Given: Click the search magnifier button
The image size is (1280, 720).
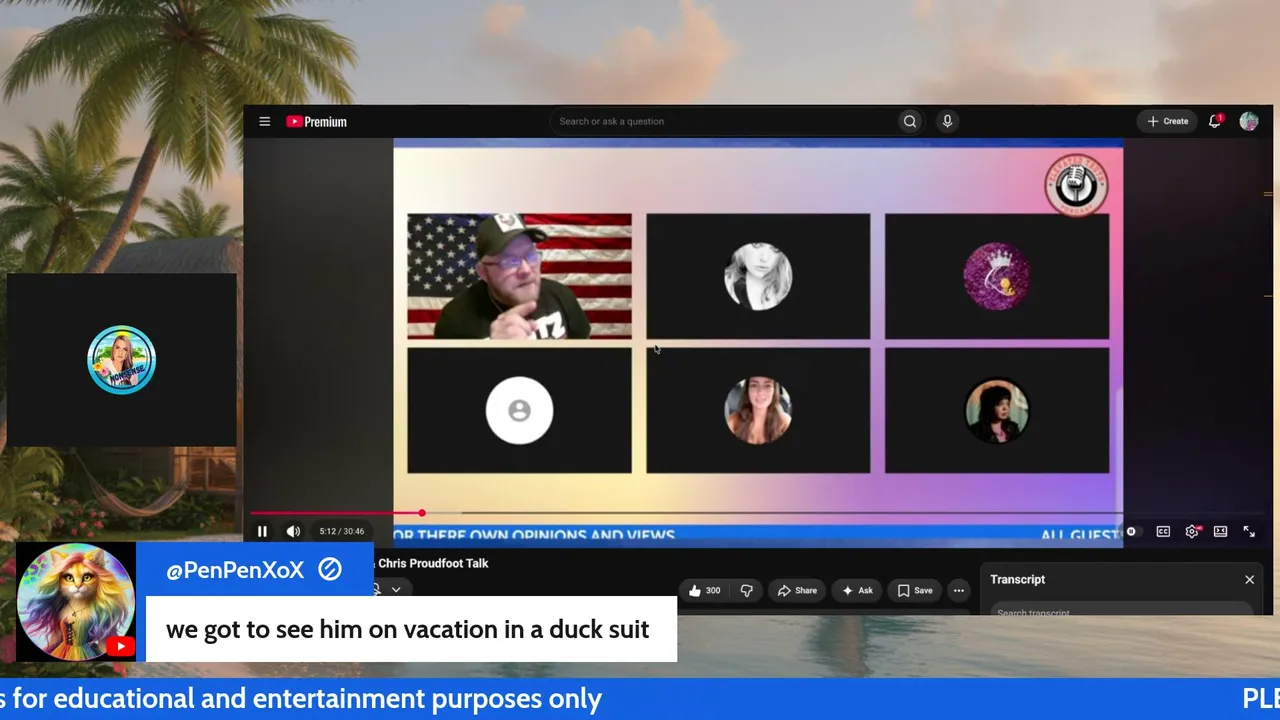Looking at the screenshot, I should [x=910, y=122].
